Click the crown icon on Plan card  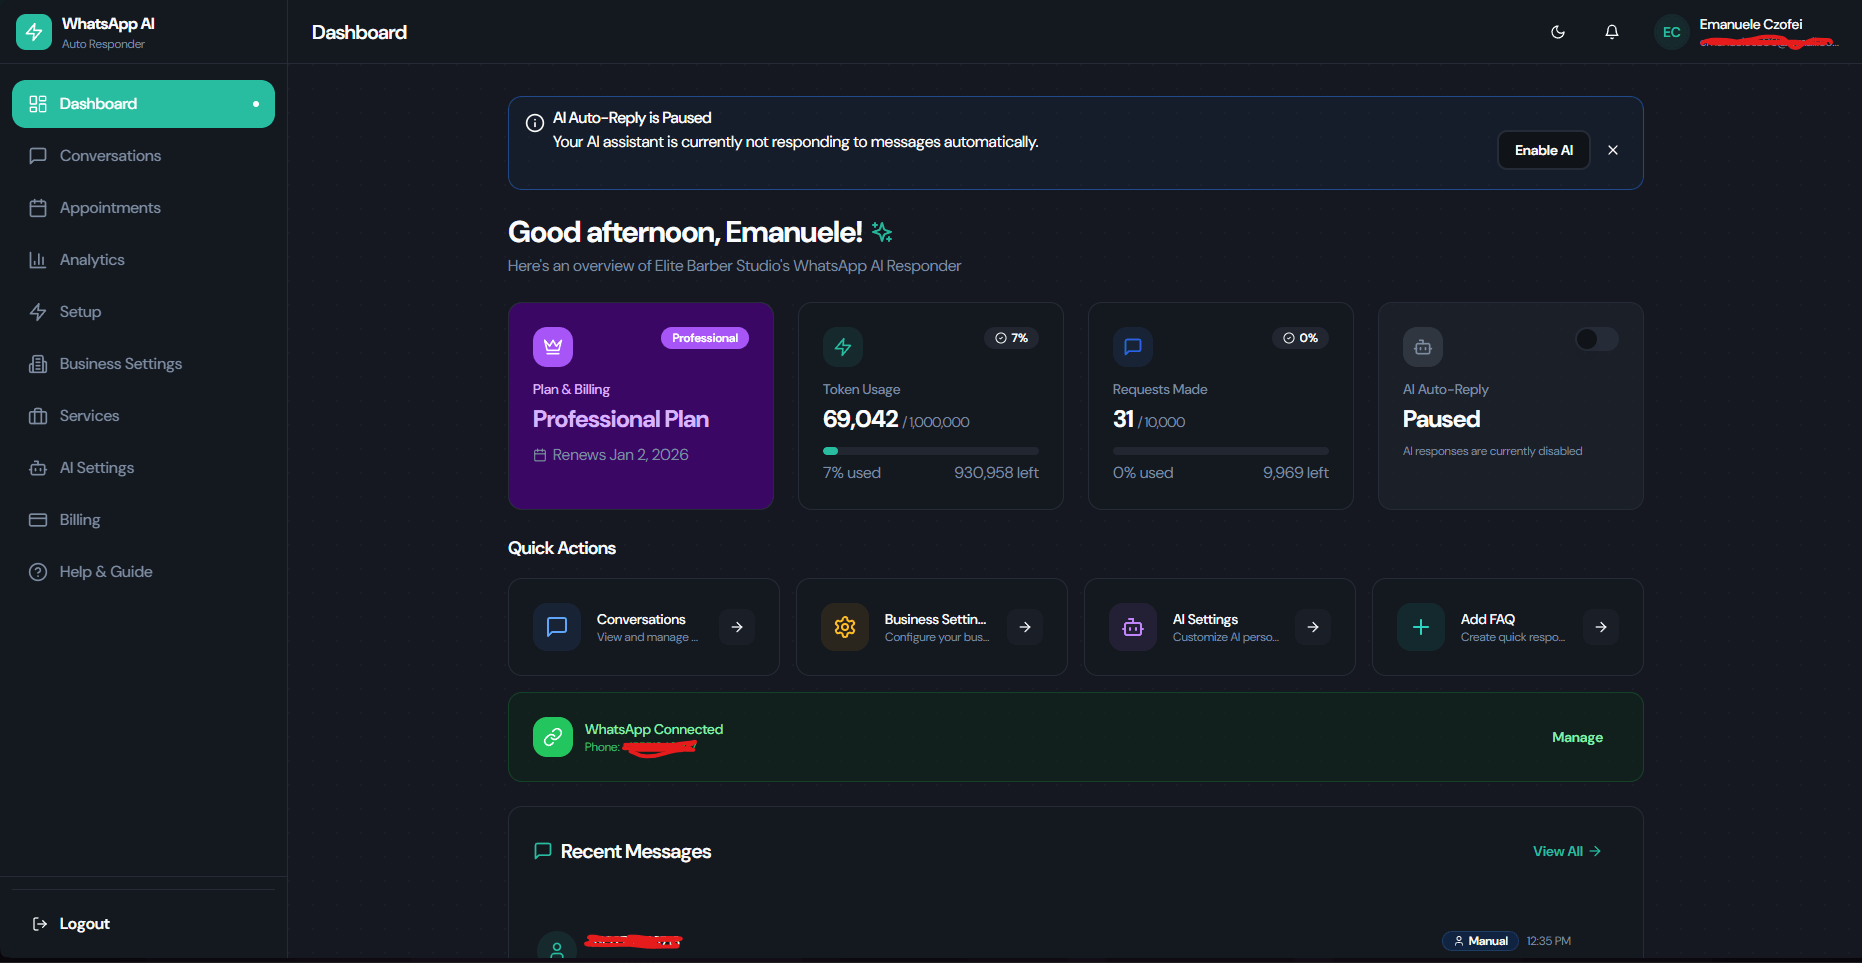click(x=553, y=347)
